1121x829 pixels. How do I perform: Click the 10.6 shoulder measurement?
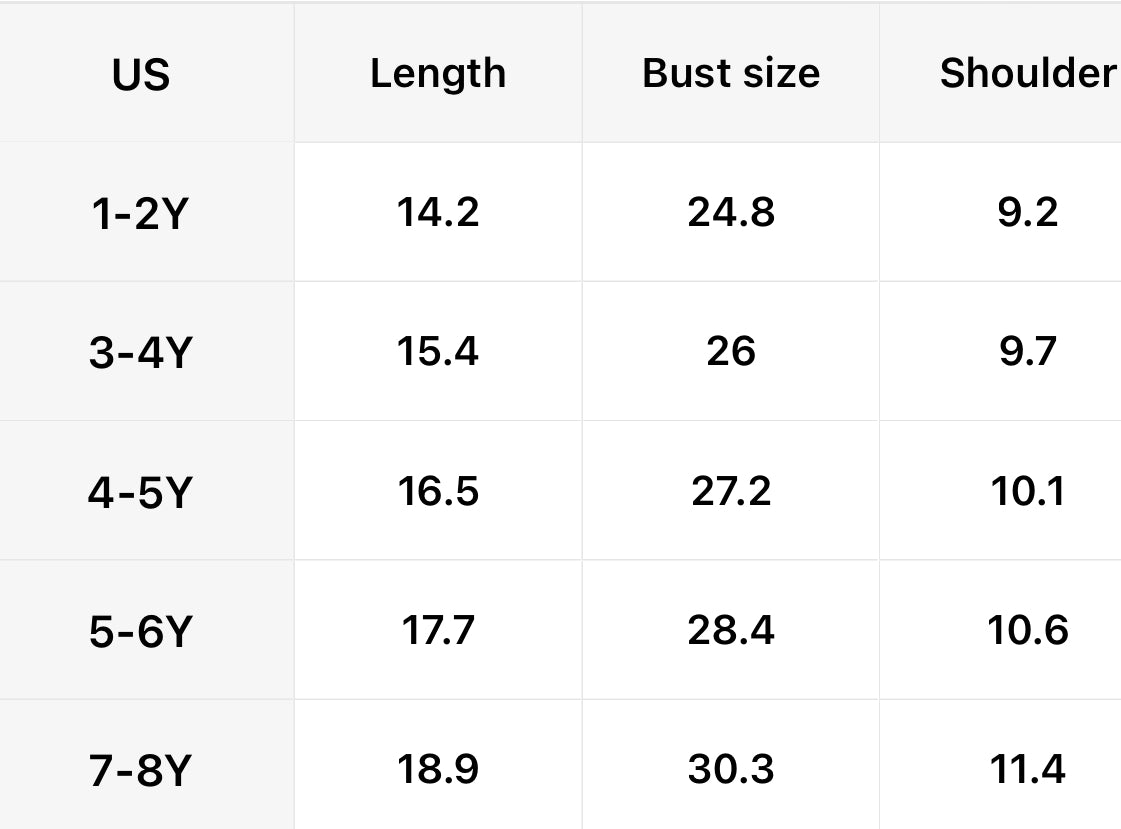click(1028, 630)
